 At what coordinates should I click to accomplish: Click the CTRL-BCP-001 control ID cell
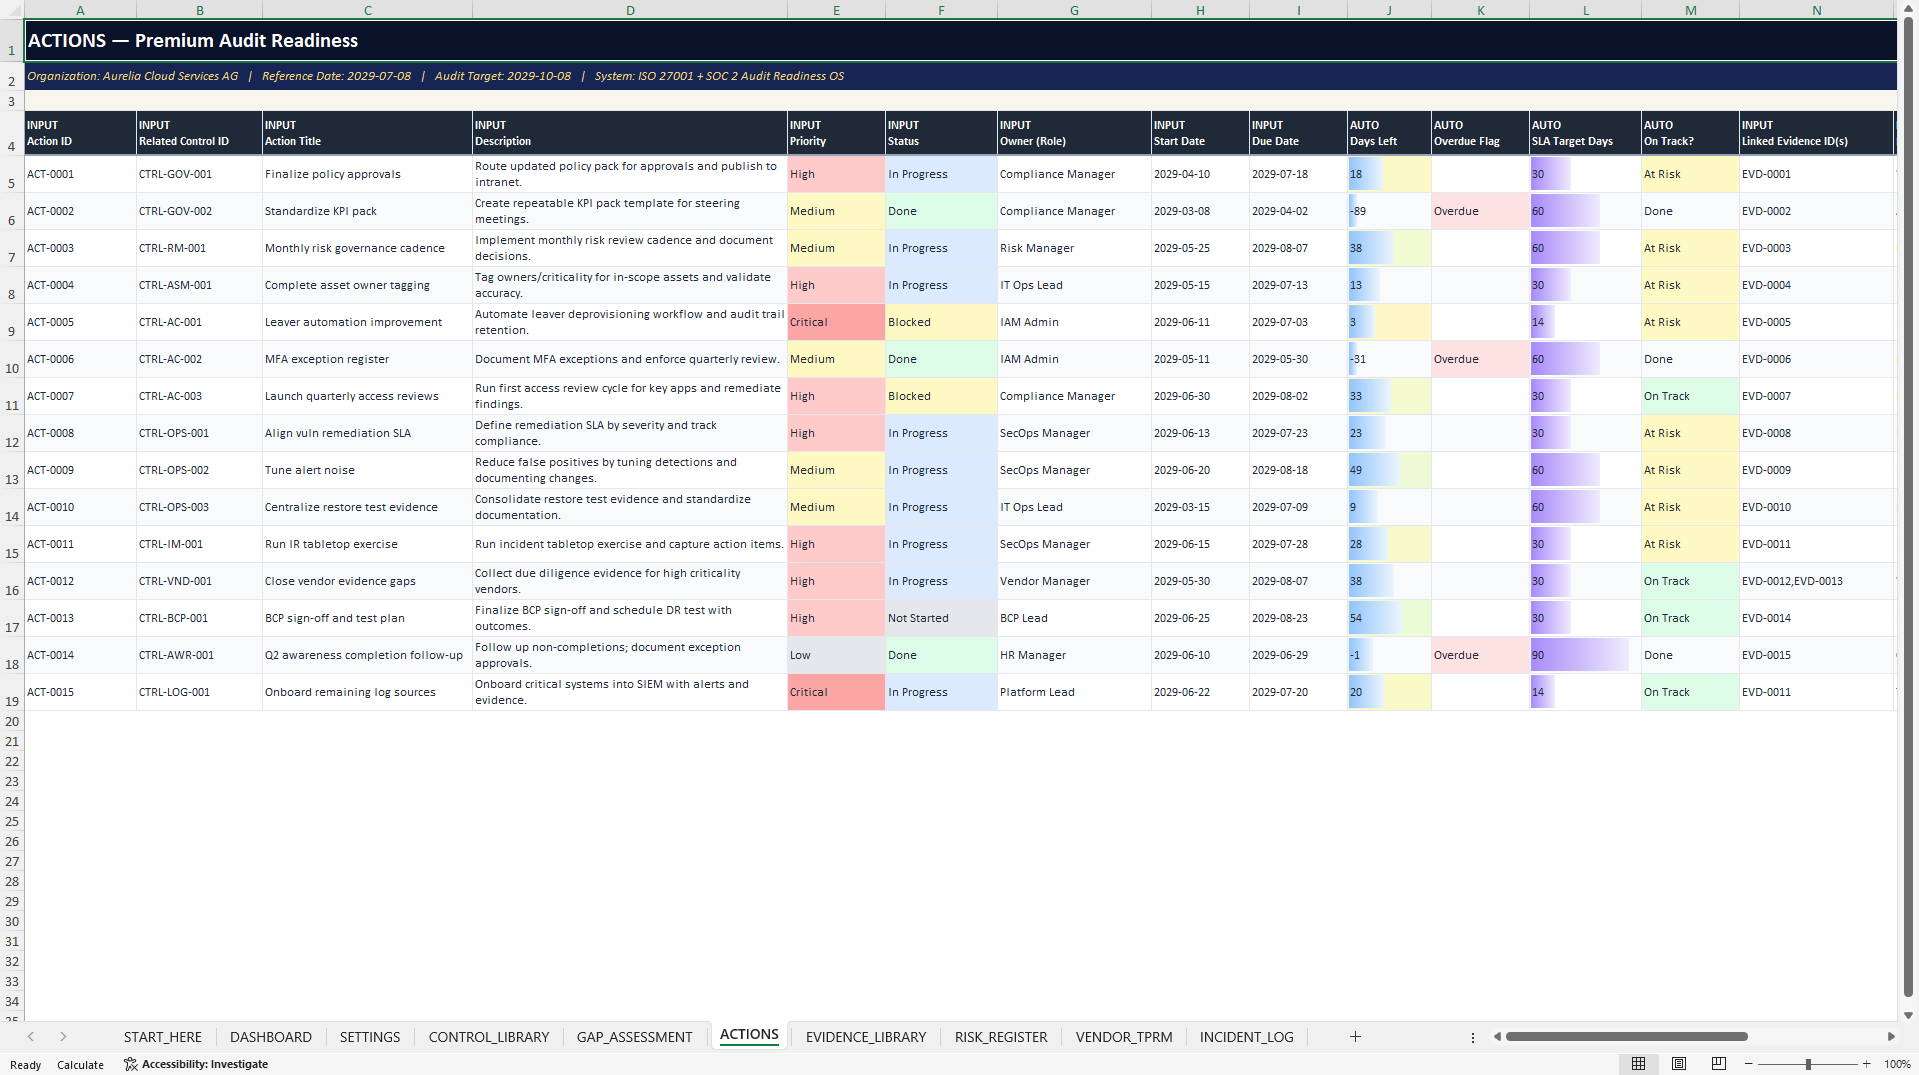[x=199, y=618]
